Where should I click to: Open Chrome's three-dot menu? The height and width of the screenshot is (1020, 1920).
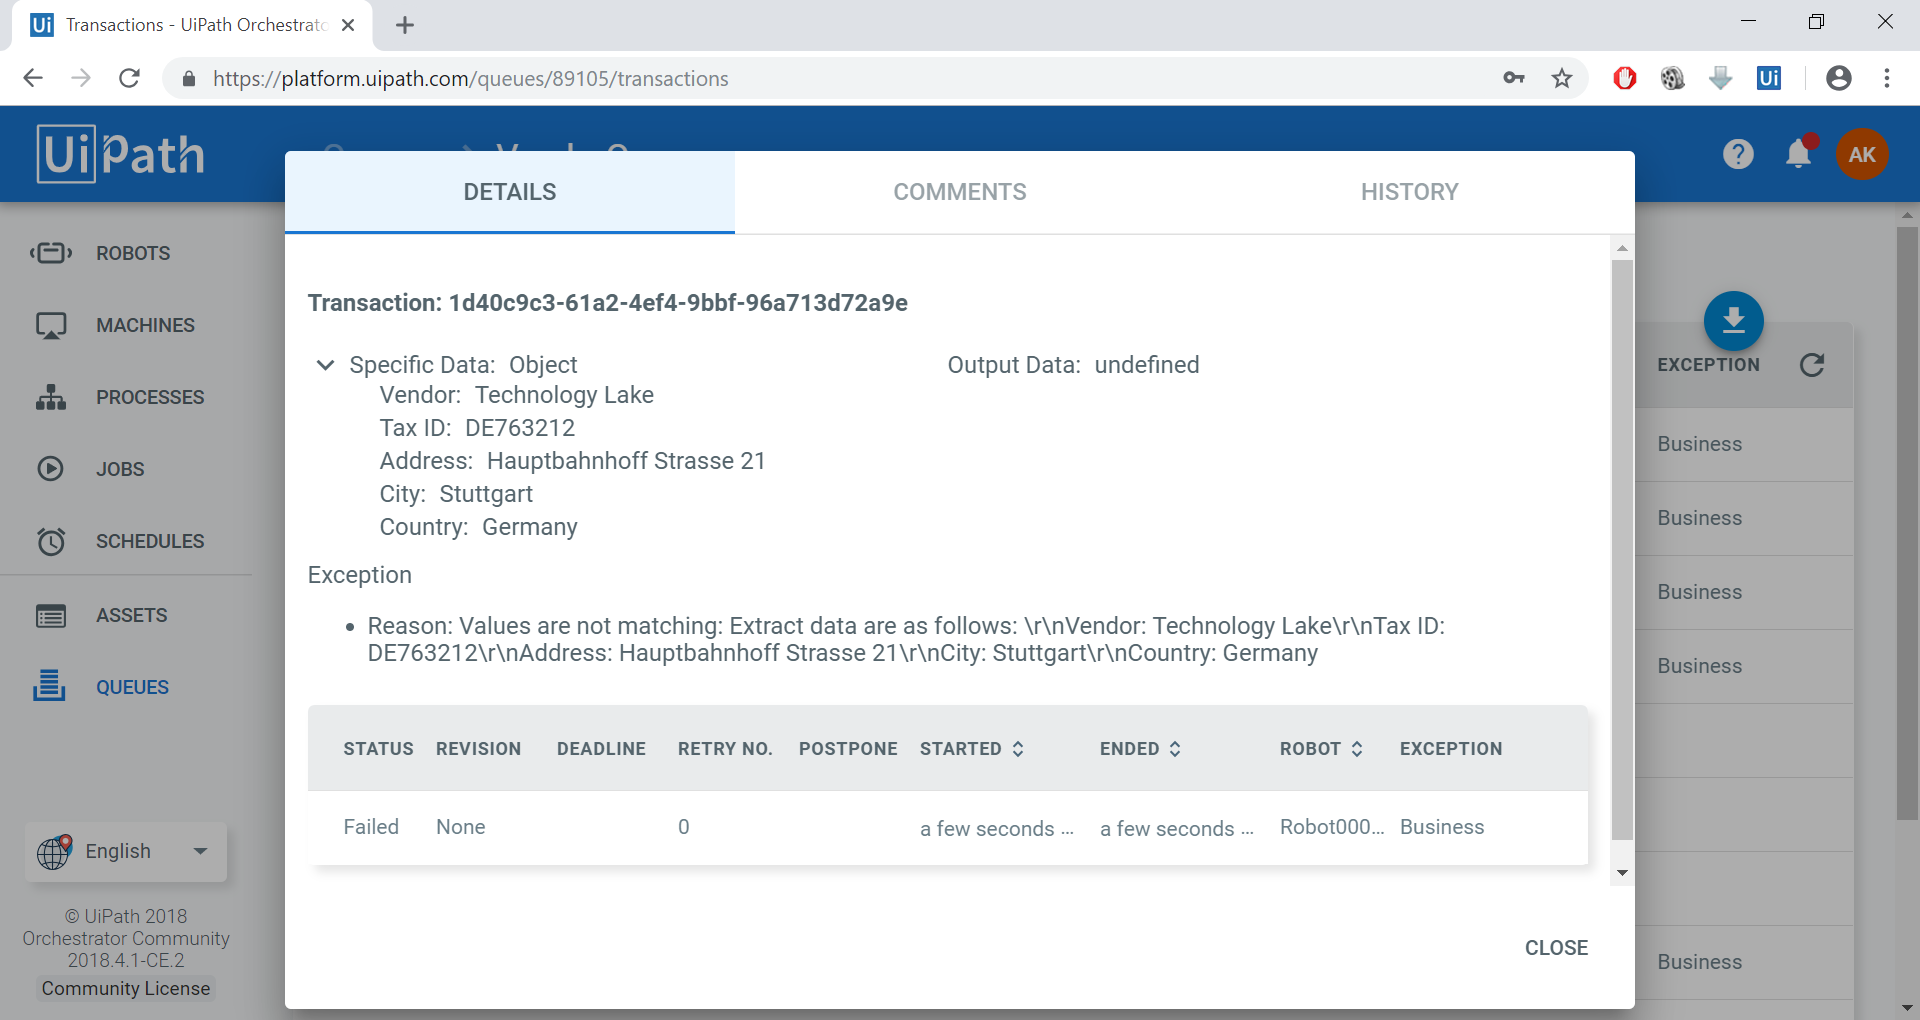1887,78
